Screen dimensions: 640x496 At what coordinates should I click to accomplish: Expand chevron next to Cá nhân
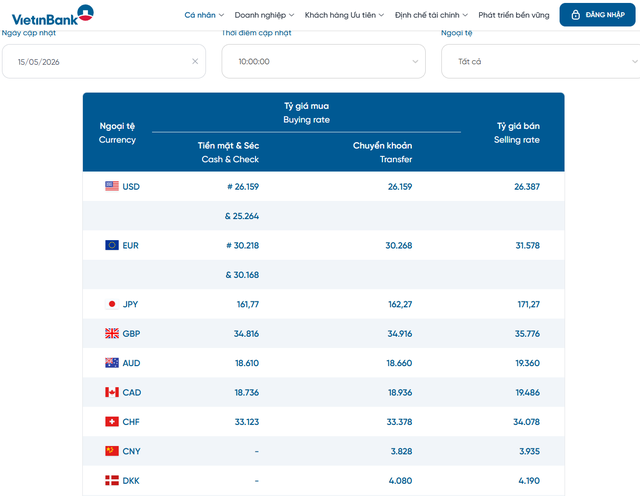[221, 15]
